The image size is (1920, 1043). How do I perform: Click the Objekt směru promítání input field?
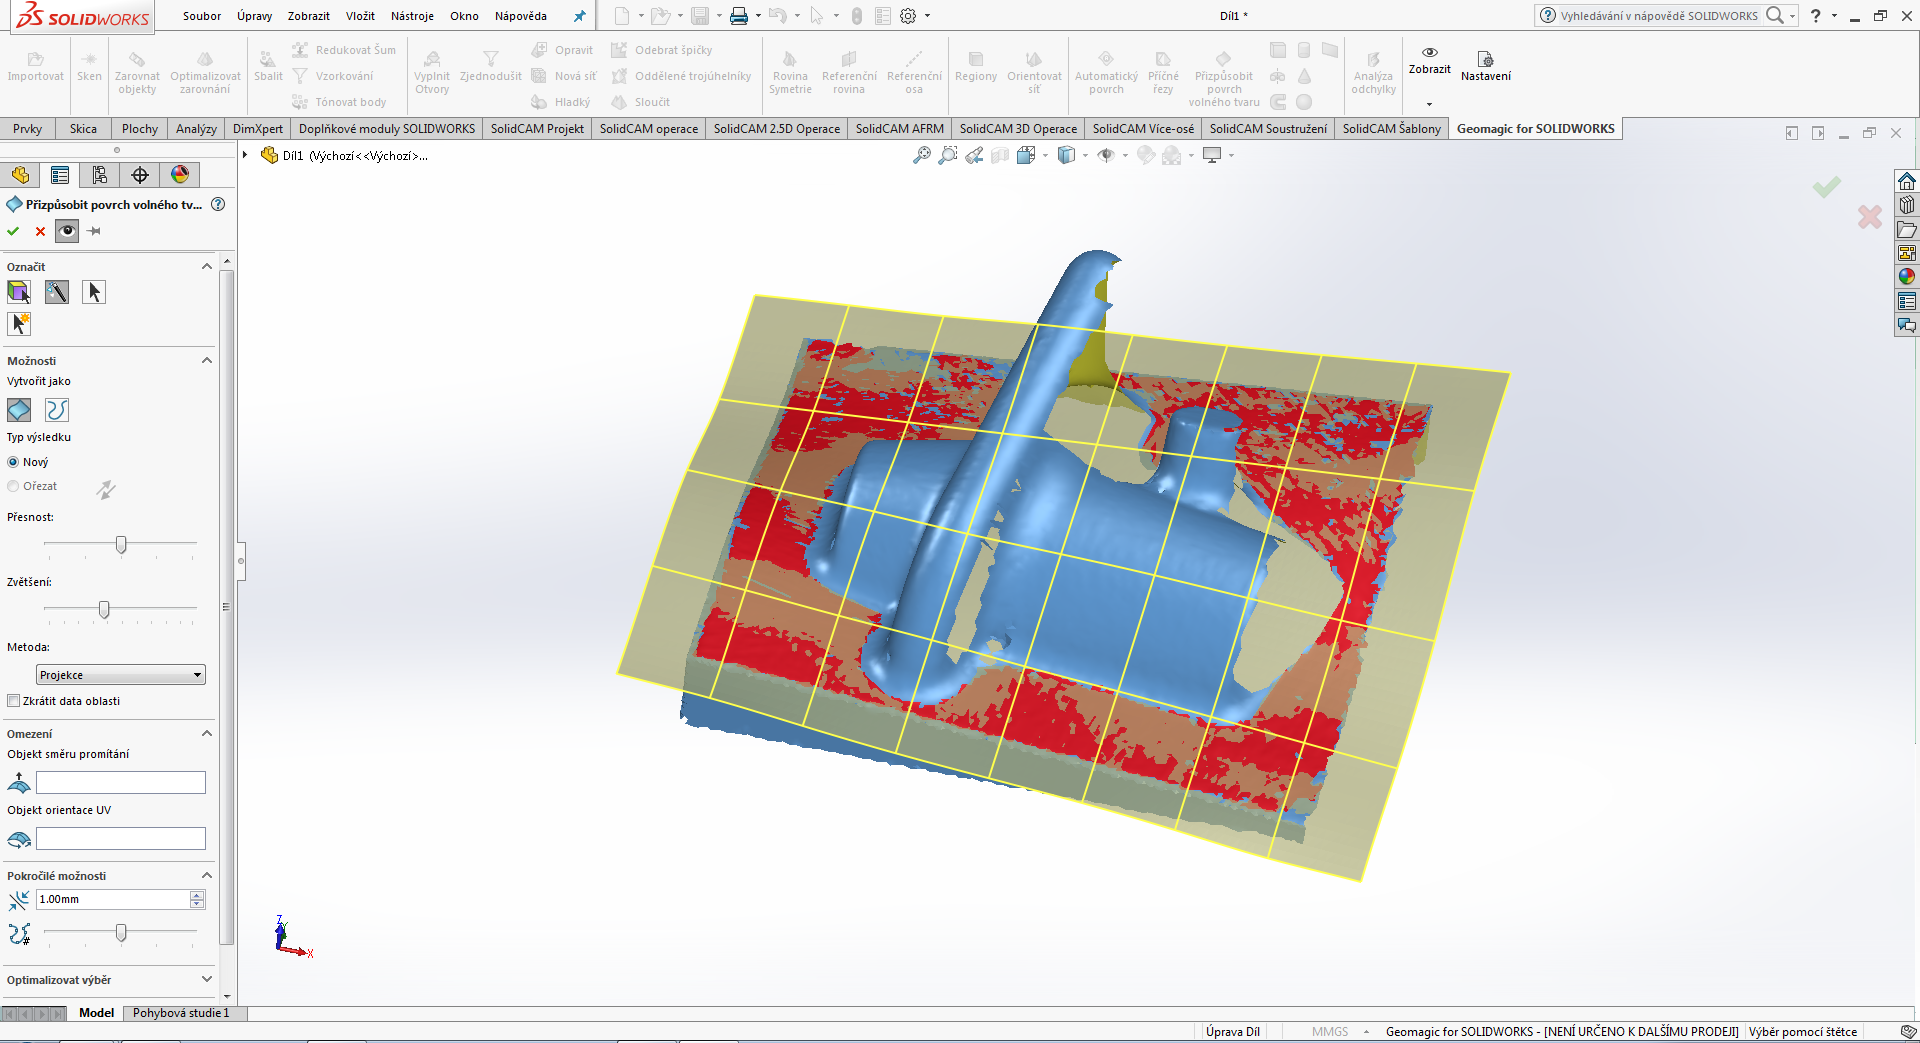[121, 782]
